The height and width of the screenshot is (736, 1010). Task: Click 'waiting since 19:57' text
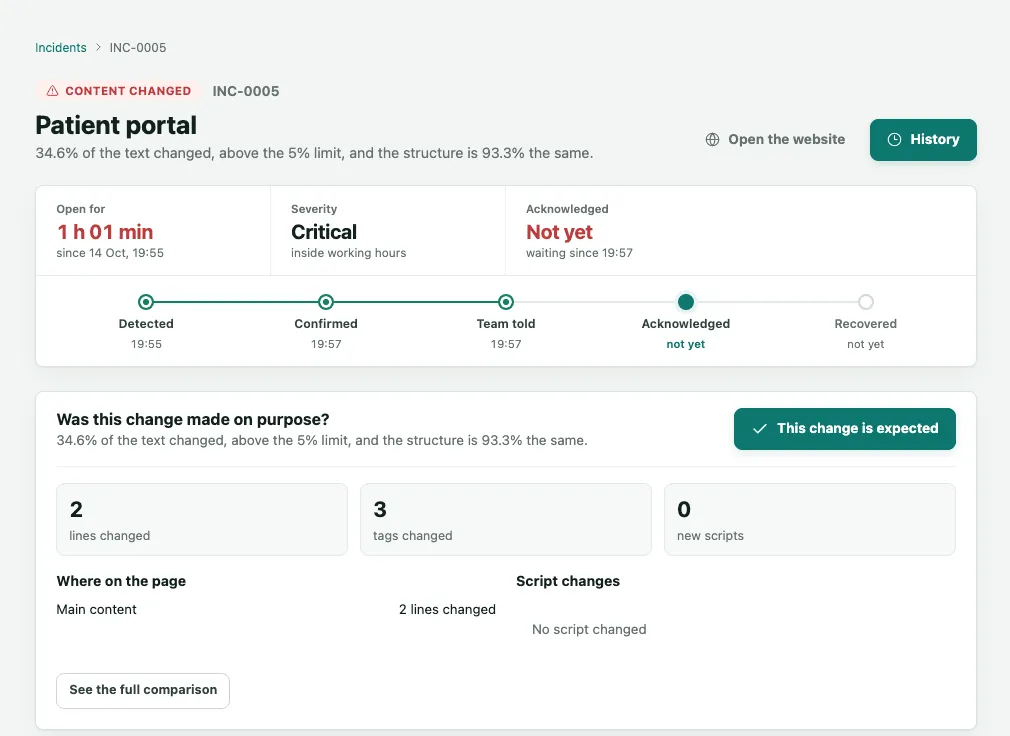click(x=579, y=253)
